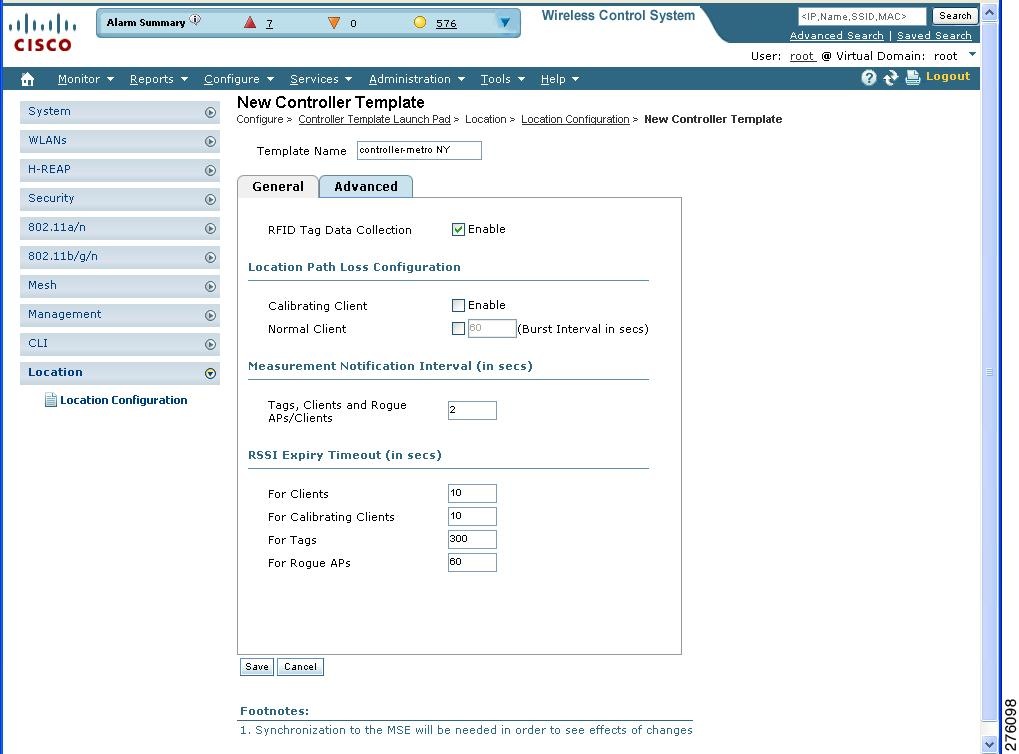Click the Template Name input field
1019x754 pixels.
point(419,150)
